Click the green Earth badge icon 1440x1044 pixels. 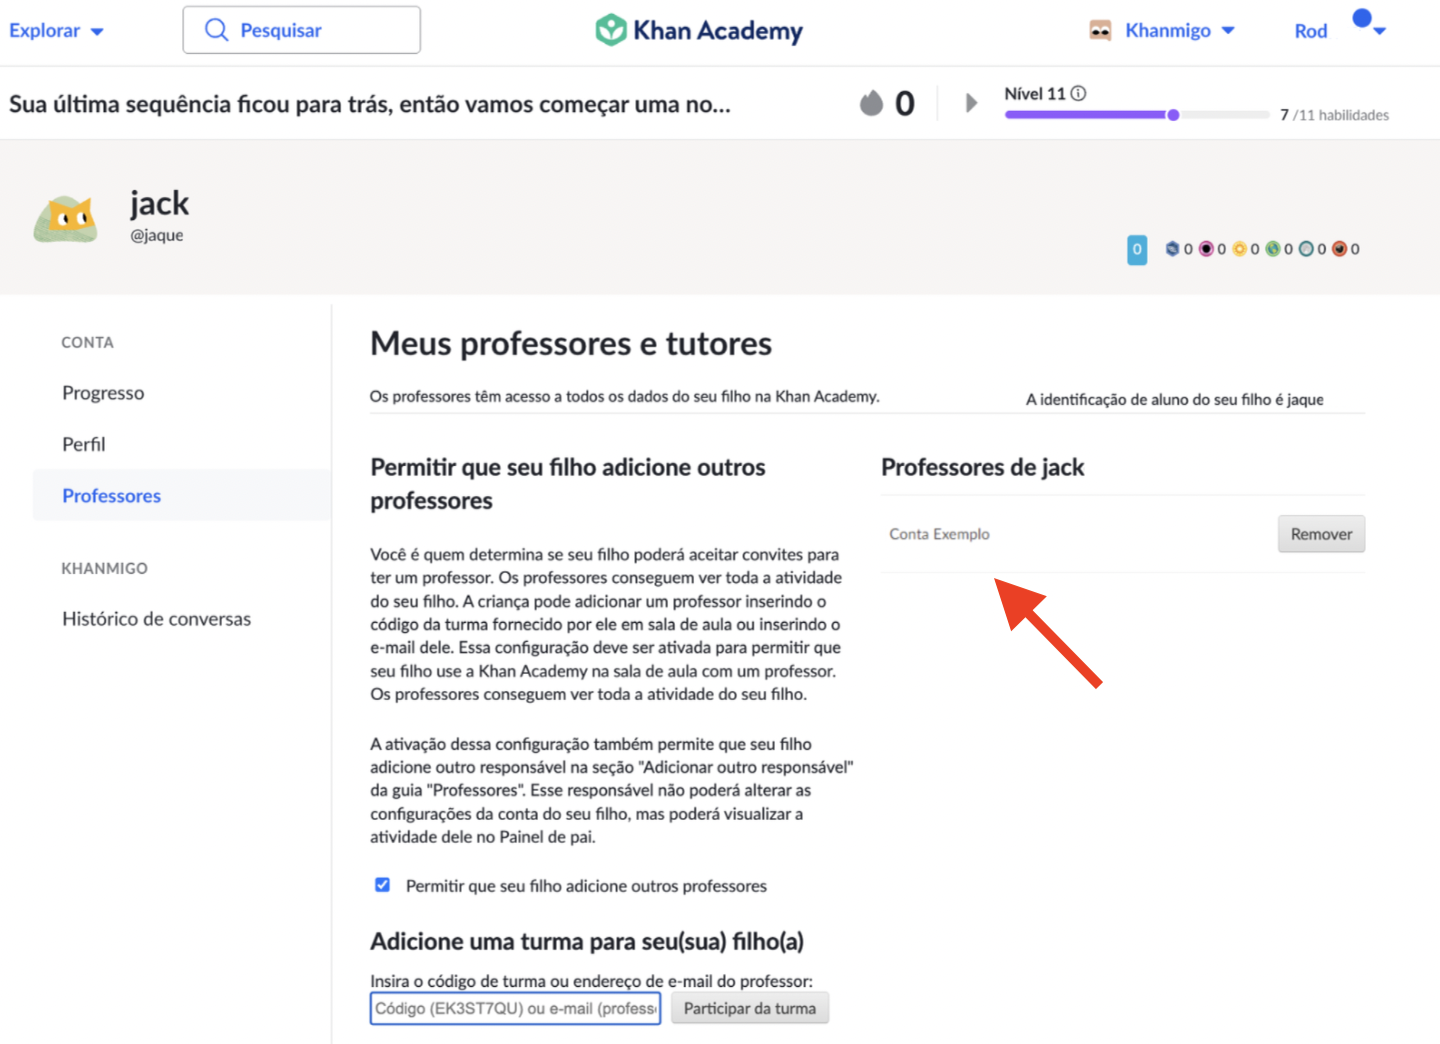(1273, 248)
